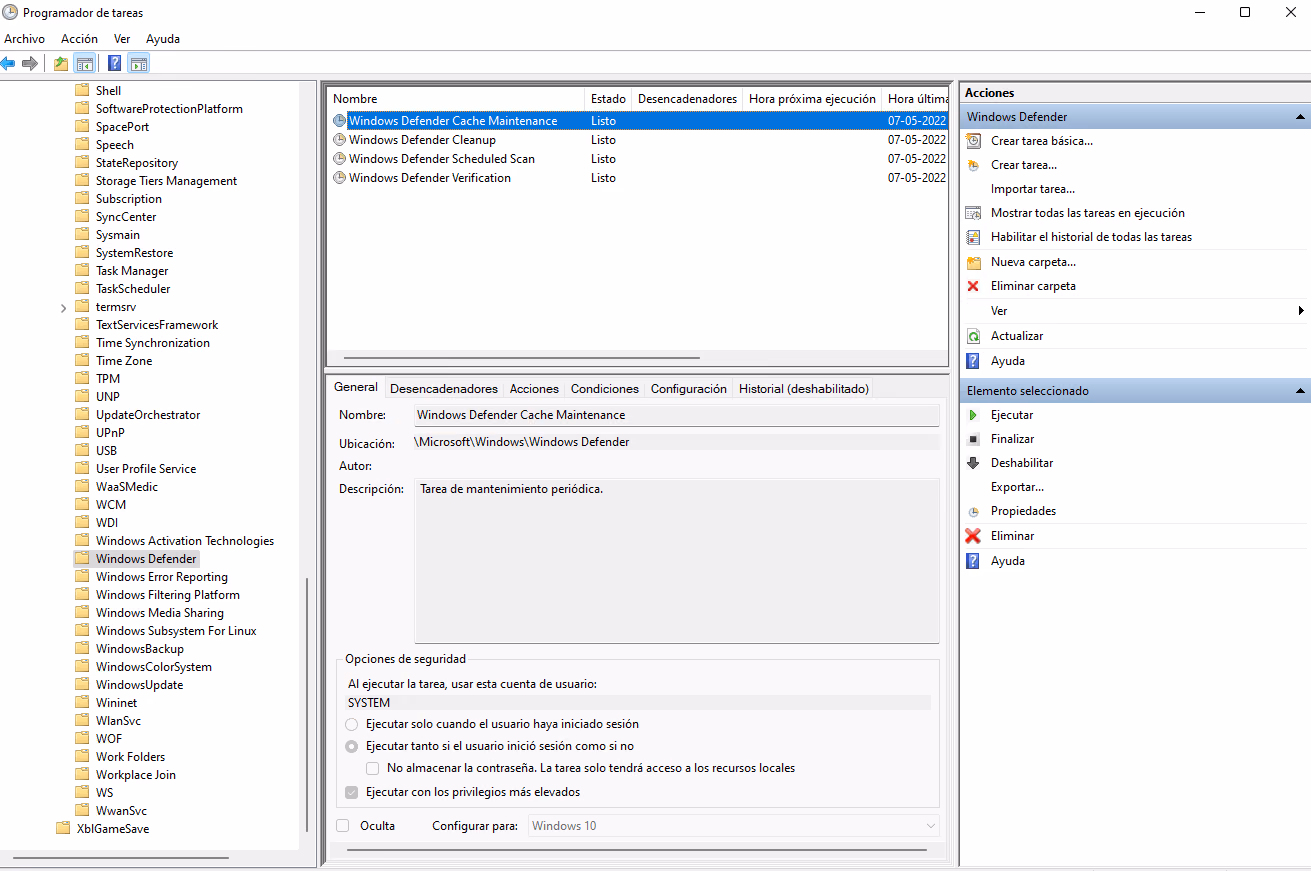This screenshot has width=1311, height=871.
Task: Select the SoftwareProtectionPlatform folder
Action: 169,109
